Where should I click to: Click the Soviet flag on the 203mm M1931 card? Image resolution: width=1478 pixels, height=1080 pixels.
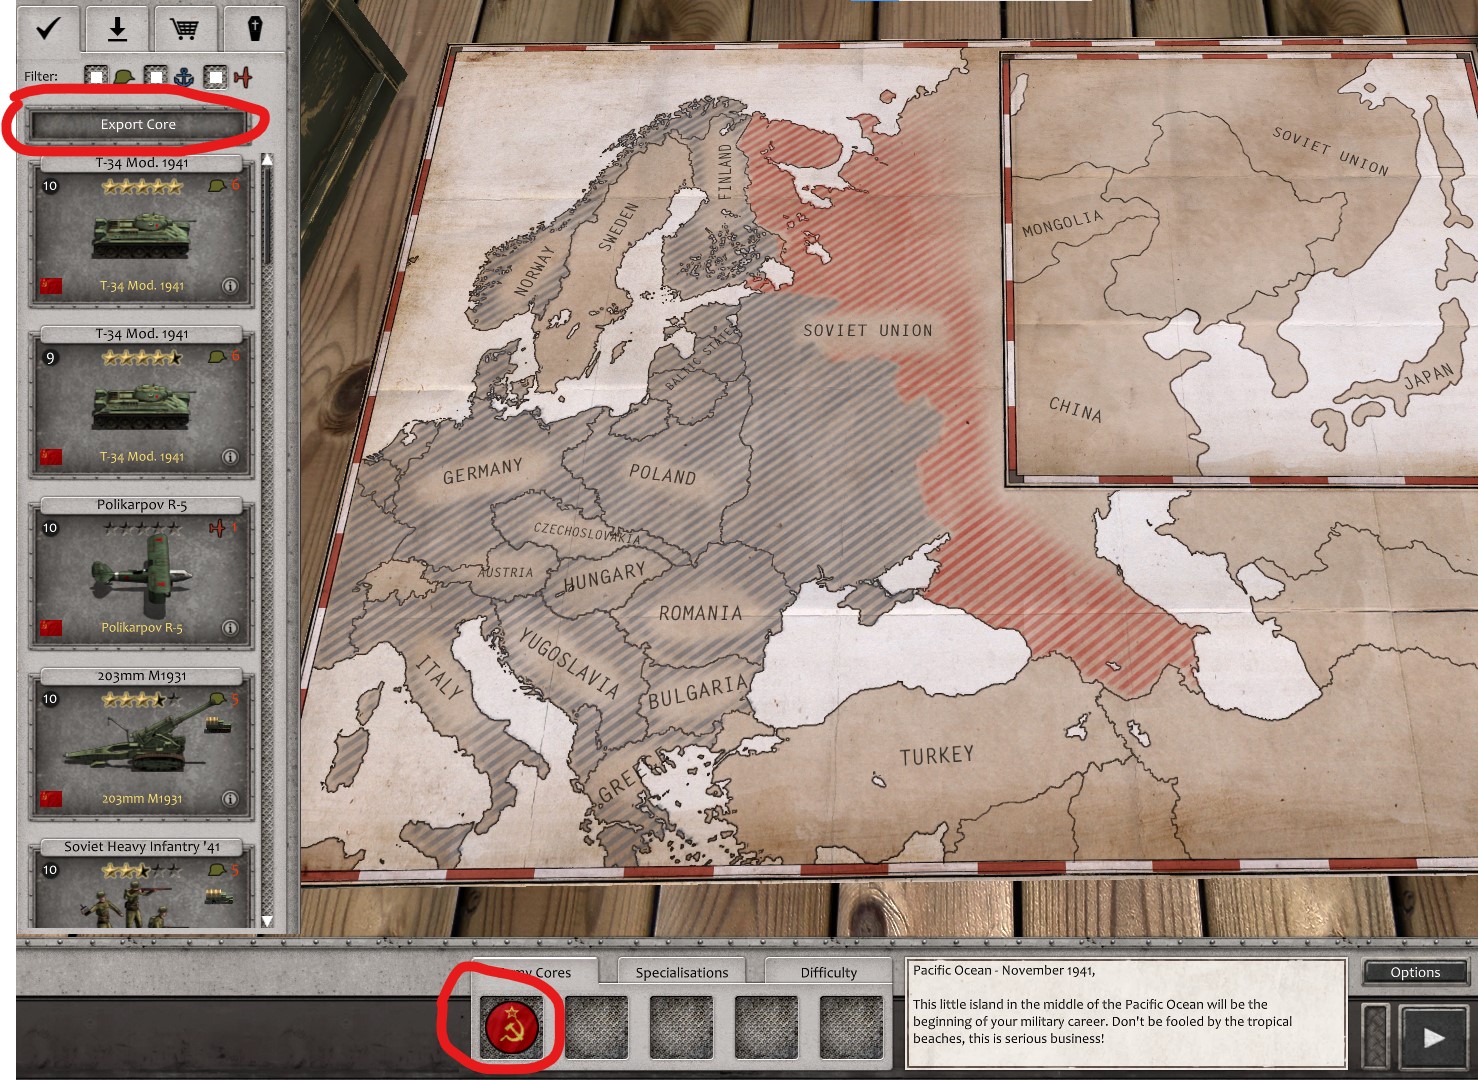(51, 799)
